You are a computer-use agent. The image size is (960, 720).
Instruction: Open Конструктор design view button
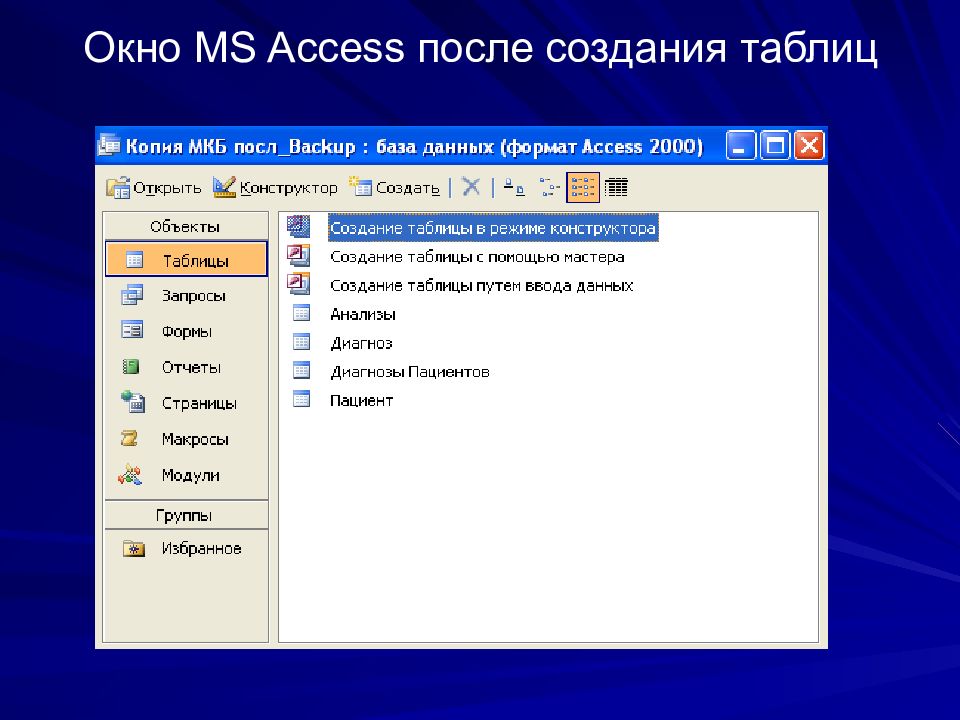coord(275,187)
